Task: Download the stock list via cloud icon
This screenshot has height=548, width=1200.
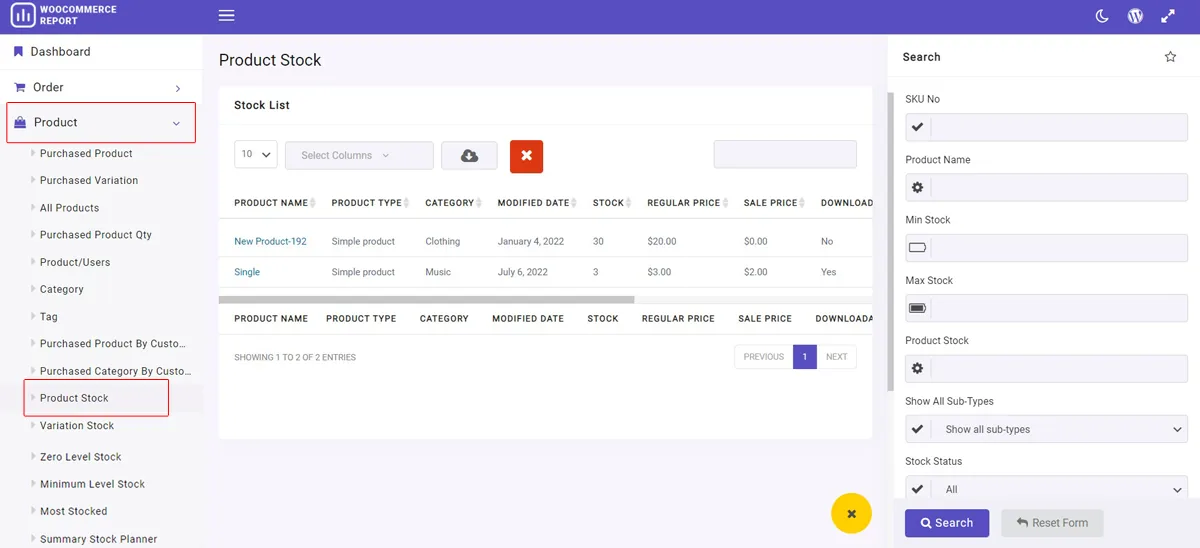Action: pyautogui.click(x=469, y=155)
